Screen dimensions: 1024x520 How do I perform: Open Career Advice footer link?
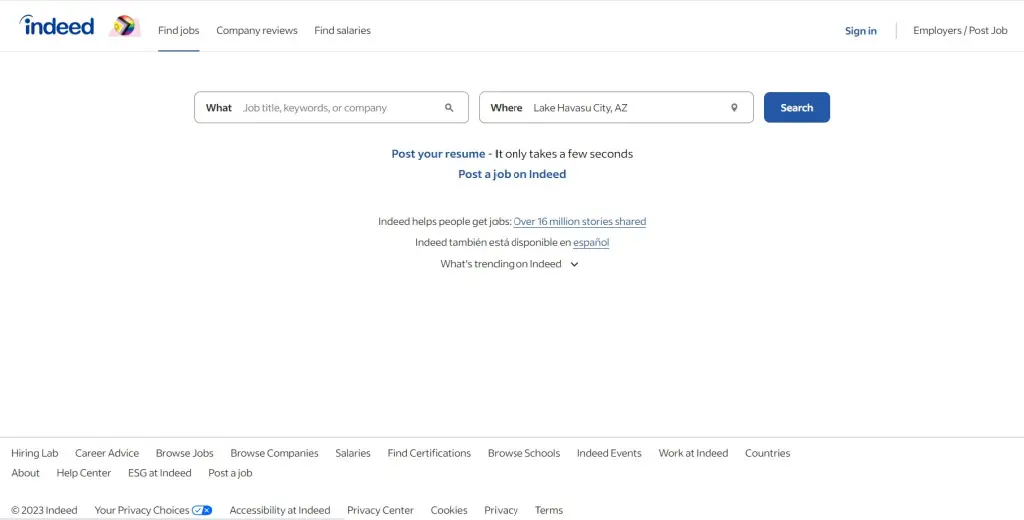pyautogui.click(x=107, y=453)
